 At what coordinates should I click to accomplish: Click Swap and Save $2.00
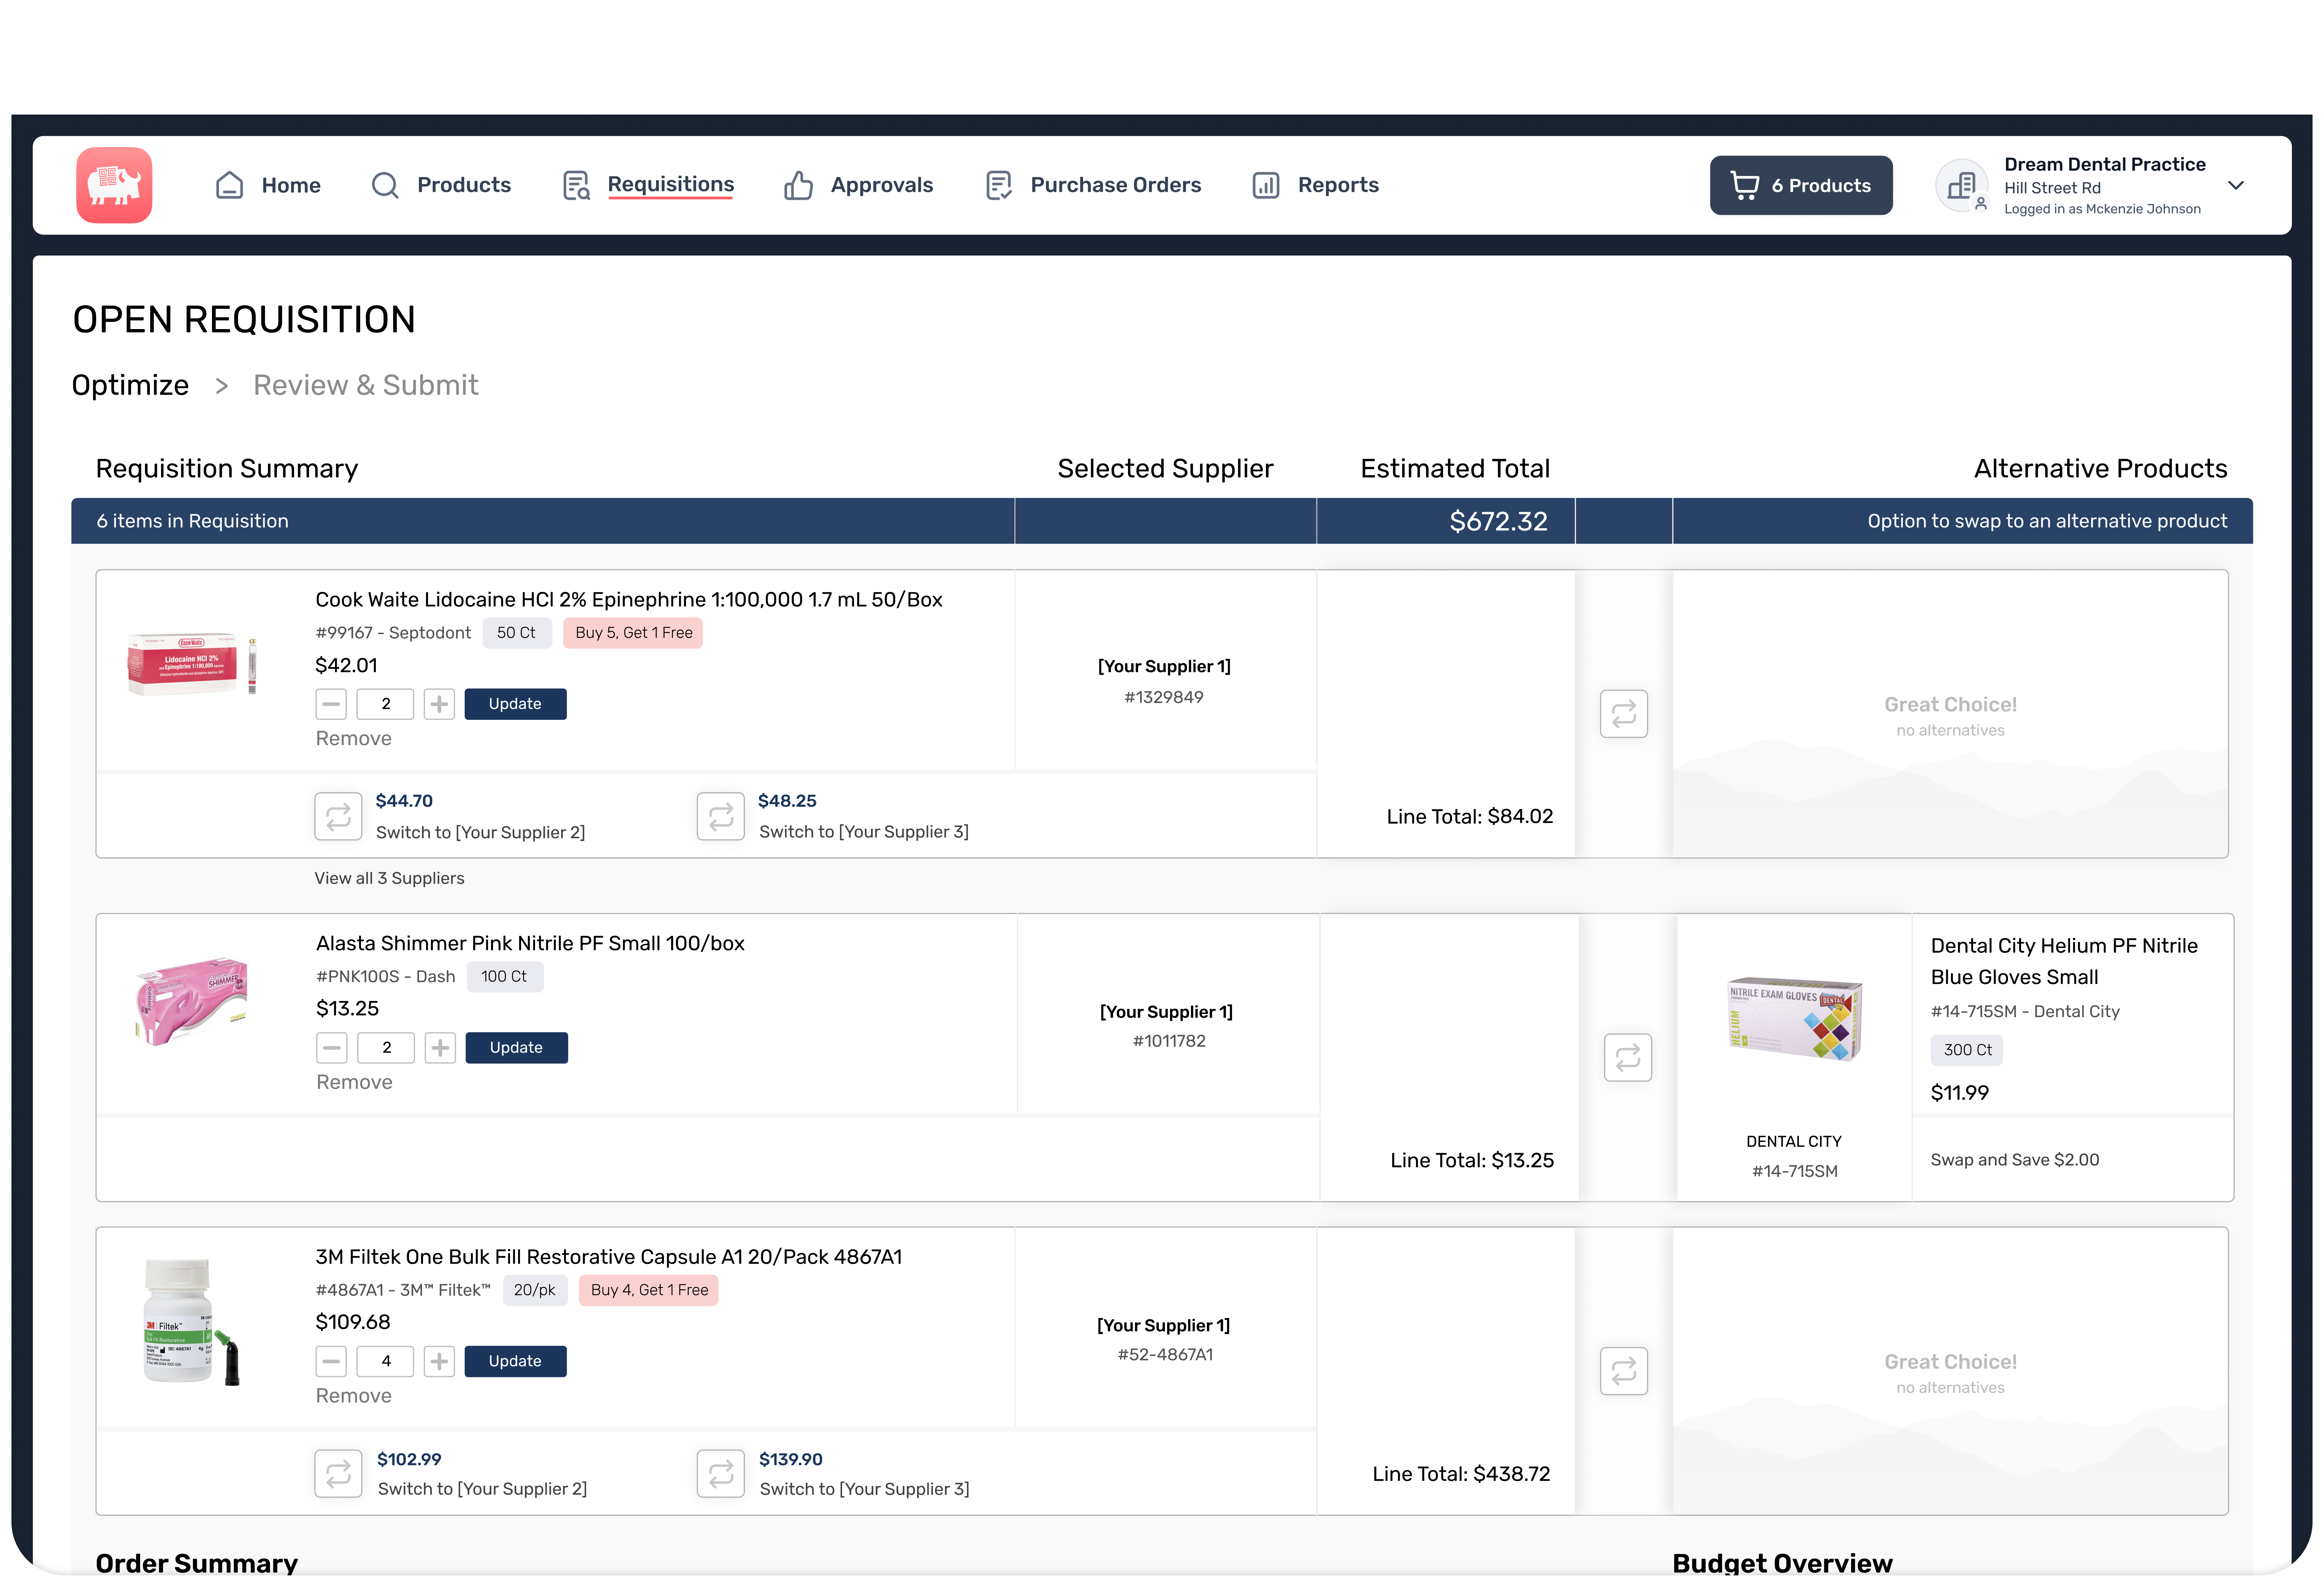(2015, 1160)
